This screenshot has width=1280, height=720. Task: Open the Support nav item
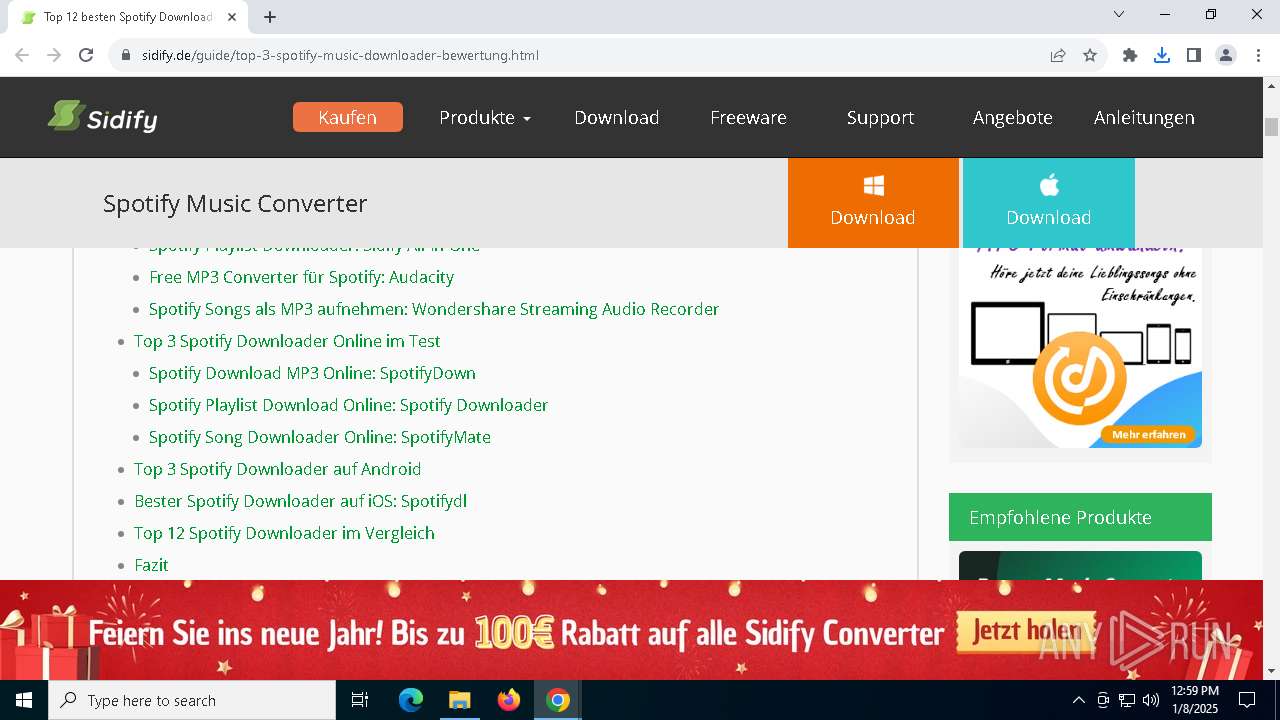(x=880, y=117)
